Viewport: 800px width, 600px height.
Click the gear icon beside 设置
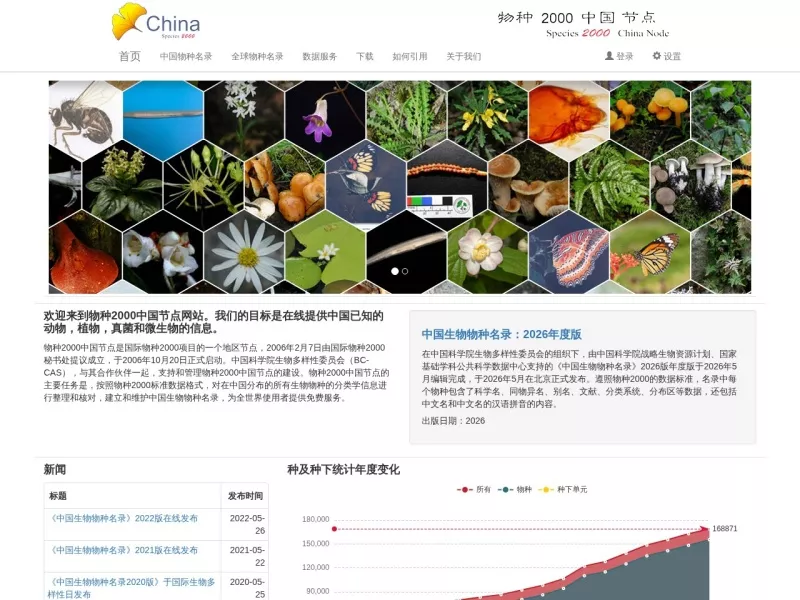pyautogui.click(x=657, y=56)
